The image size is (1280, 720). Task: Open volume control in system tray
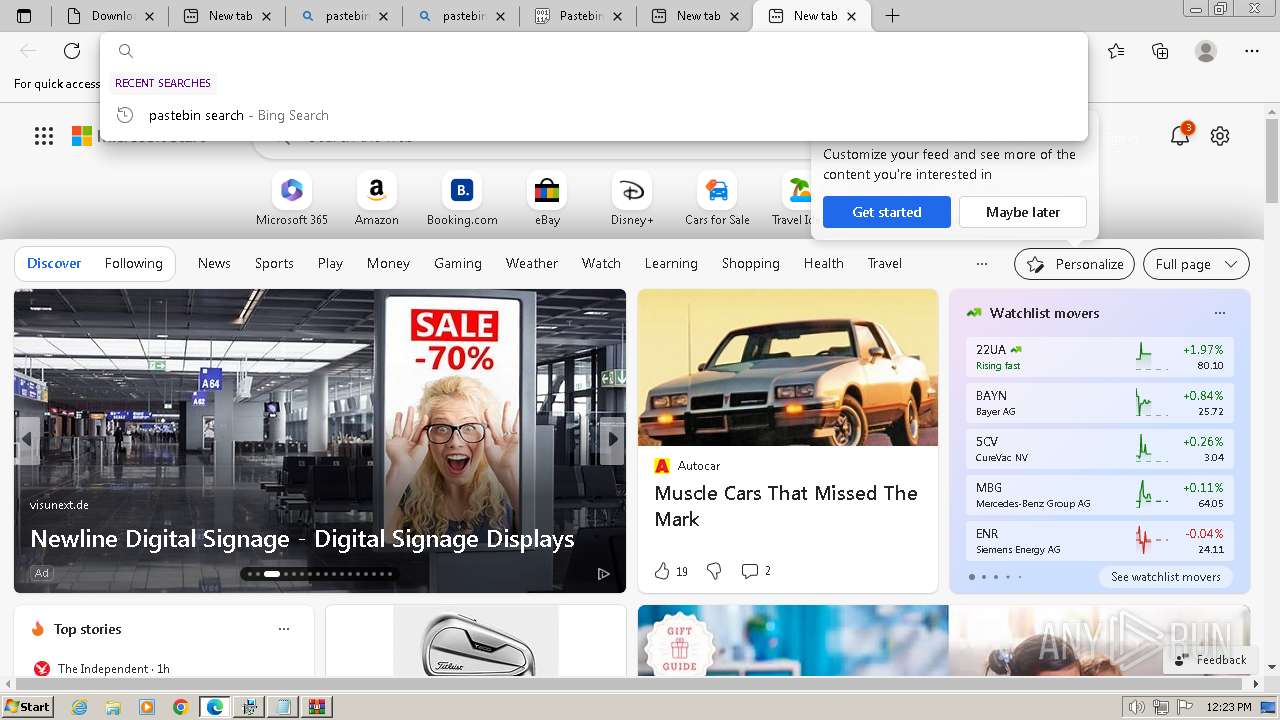tap(1135, 707)
